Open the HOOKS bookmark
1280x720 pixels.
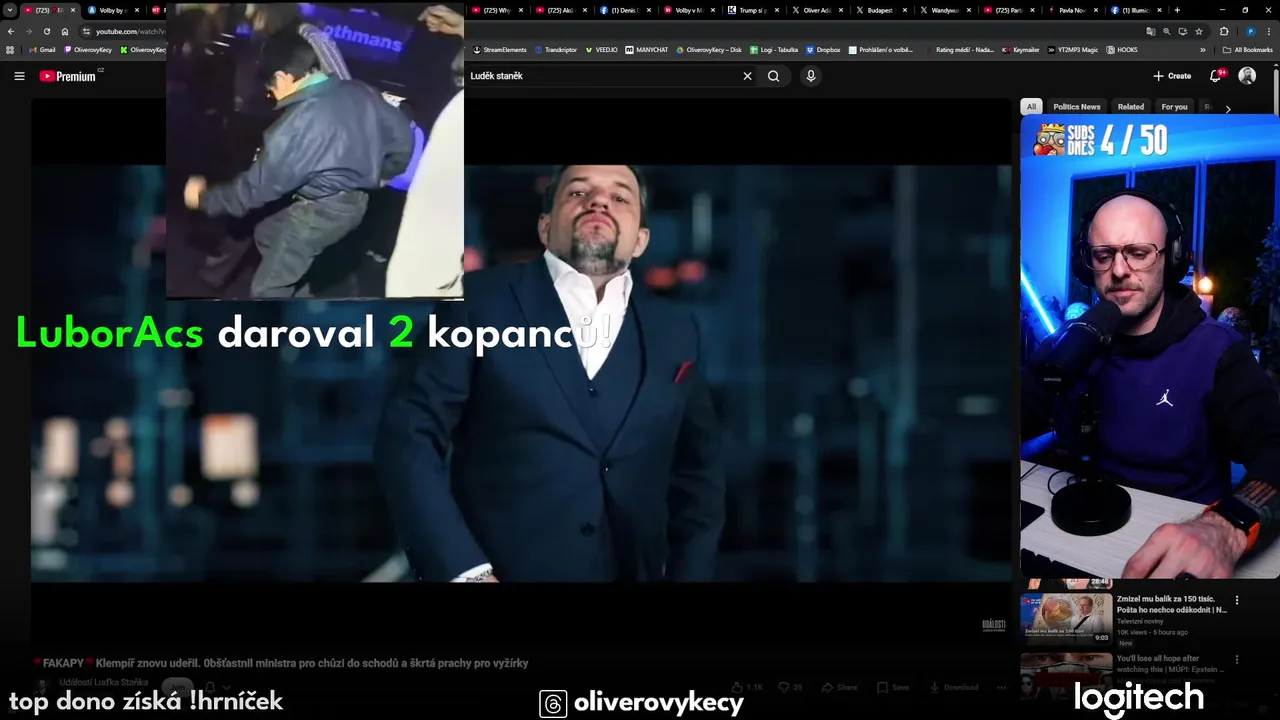[1122, 50]
